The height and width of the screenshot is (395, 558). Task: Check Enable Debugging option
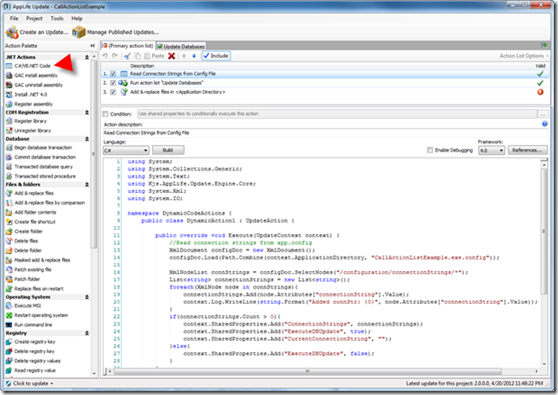430,150
